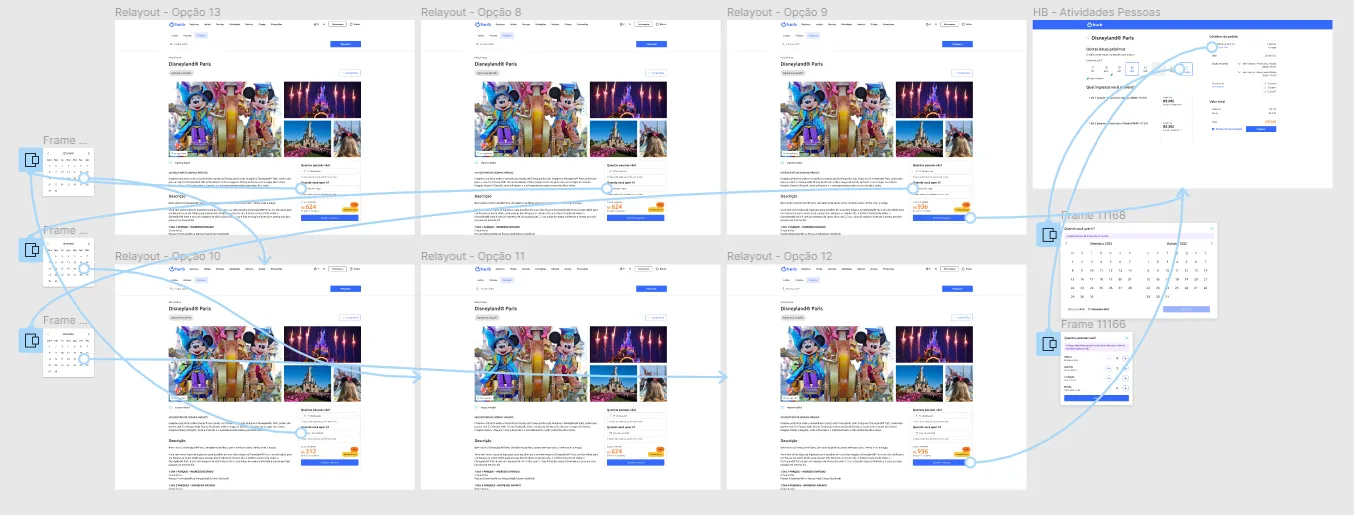Image resolution: width=1354 pixels, height=515 pixels.
Task: Click the 312 price in Opção 10
Action: coord(310,452)
